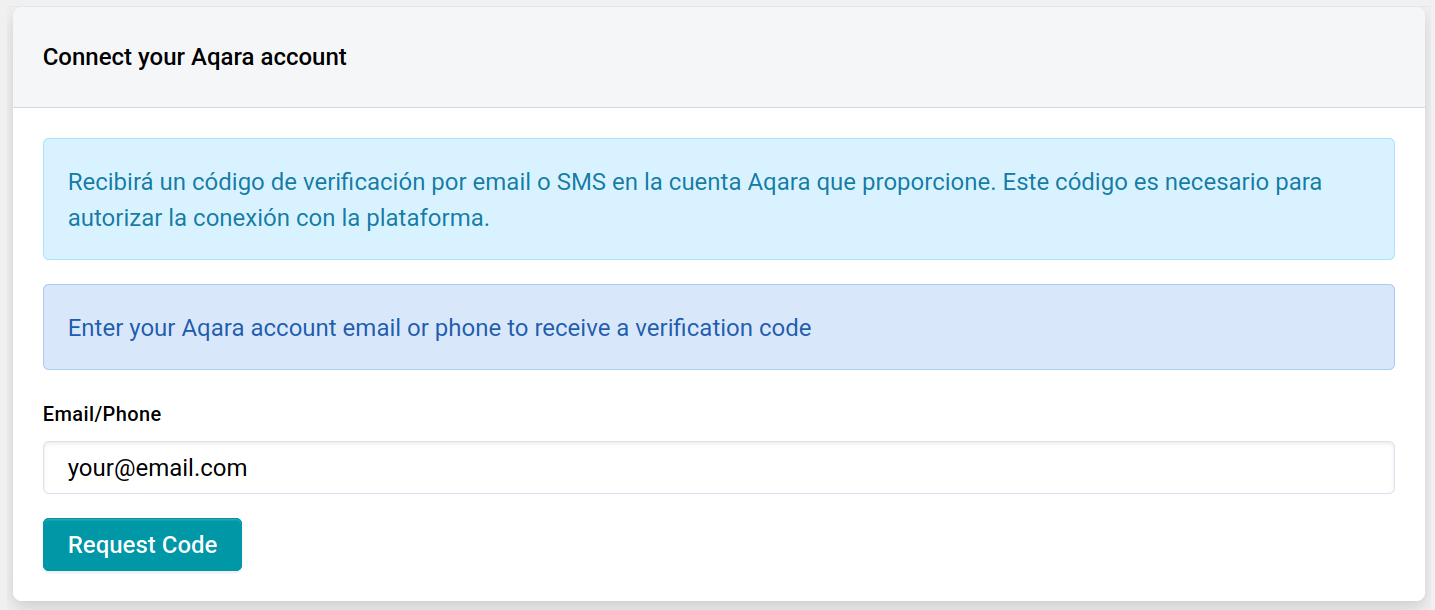Click the English instruction alert box
This screenshot has height=610, width=1435.
coord(718,327)
